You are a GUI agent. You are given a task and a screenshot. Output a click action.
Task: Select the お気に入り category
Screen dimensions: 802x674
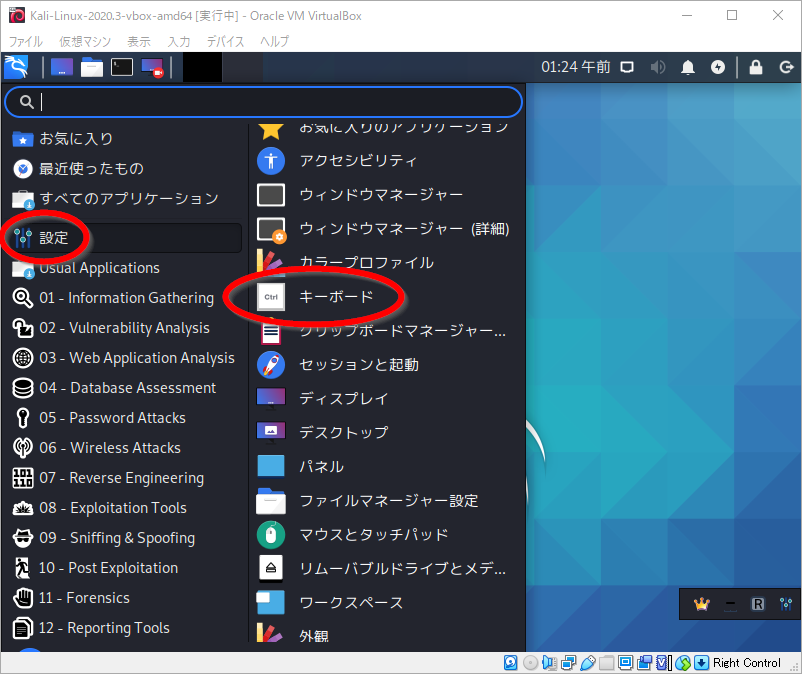(x=126, y=139)
